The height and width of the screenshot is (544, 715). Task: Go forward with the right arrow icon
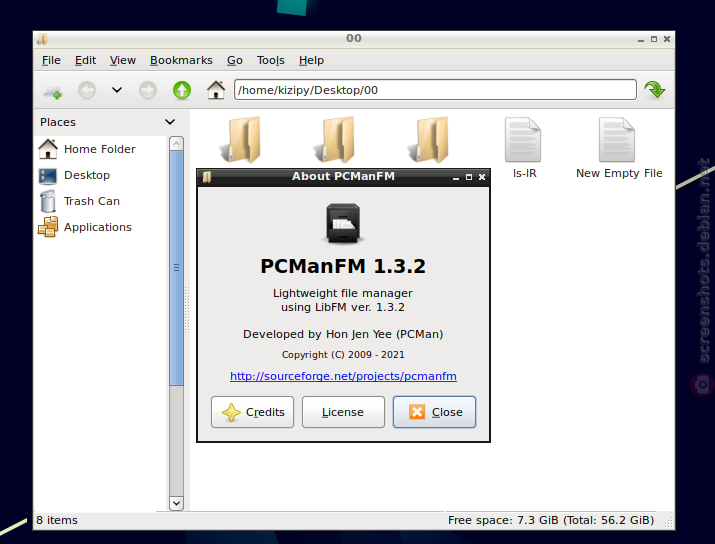pyautogui.click(x=148, y=90)
